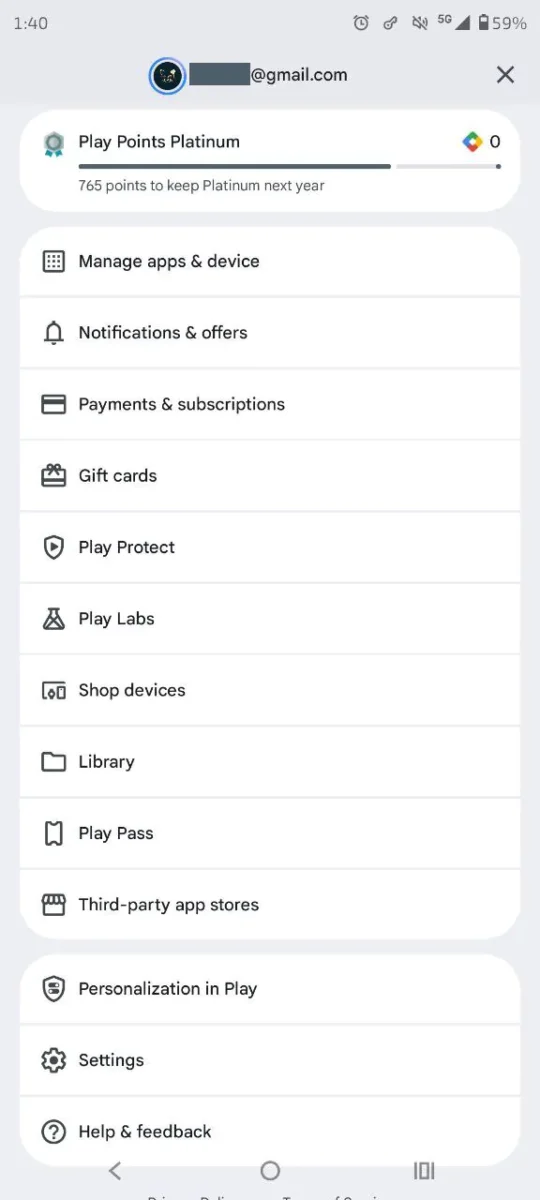Tap the Play Points progress bar
Viewport: 540px width, 1200px height.
coord(289,166)
